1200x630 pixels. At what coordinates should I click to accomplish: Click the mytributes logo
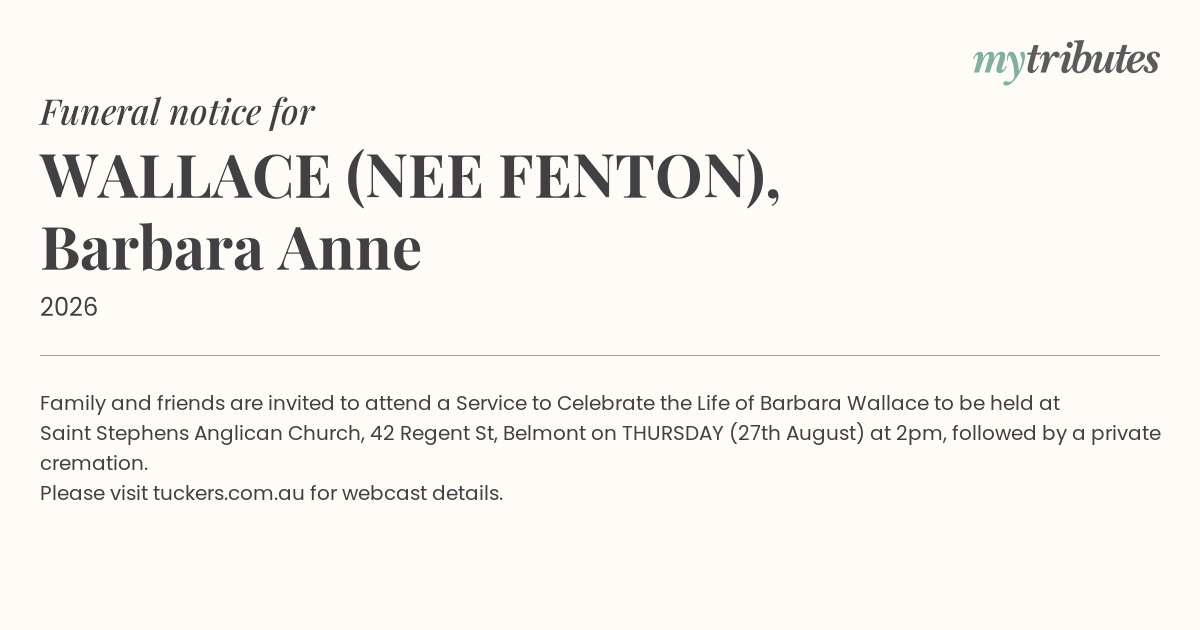pos(1066,61)
